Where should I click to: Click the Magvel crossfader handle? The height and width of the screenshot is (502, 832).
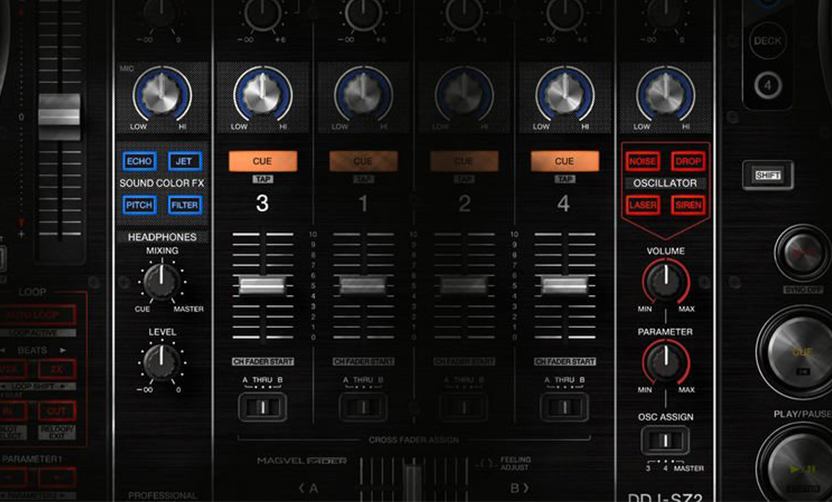[412, 483]
